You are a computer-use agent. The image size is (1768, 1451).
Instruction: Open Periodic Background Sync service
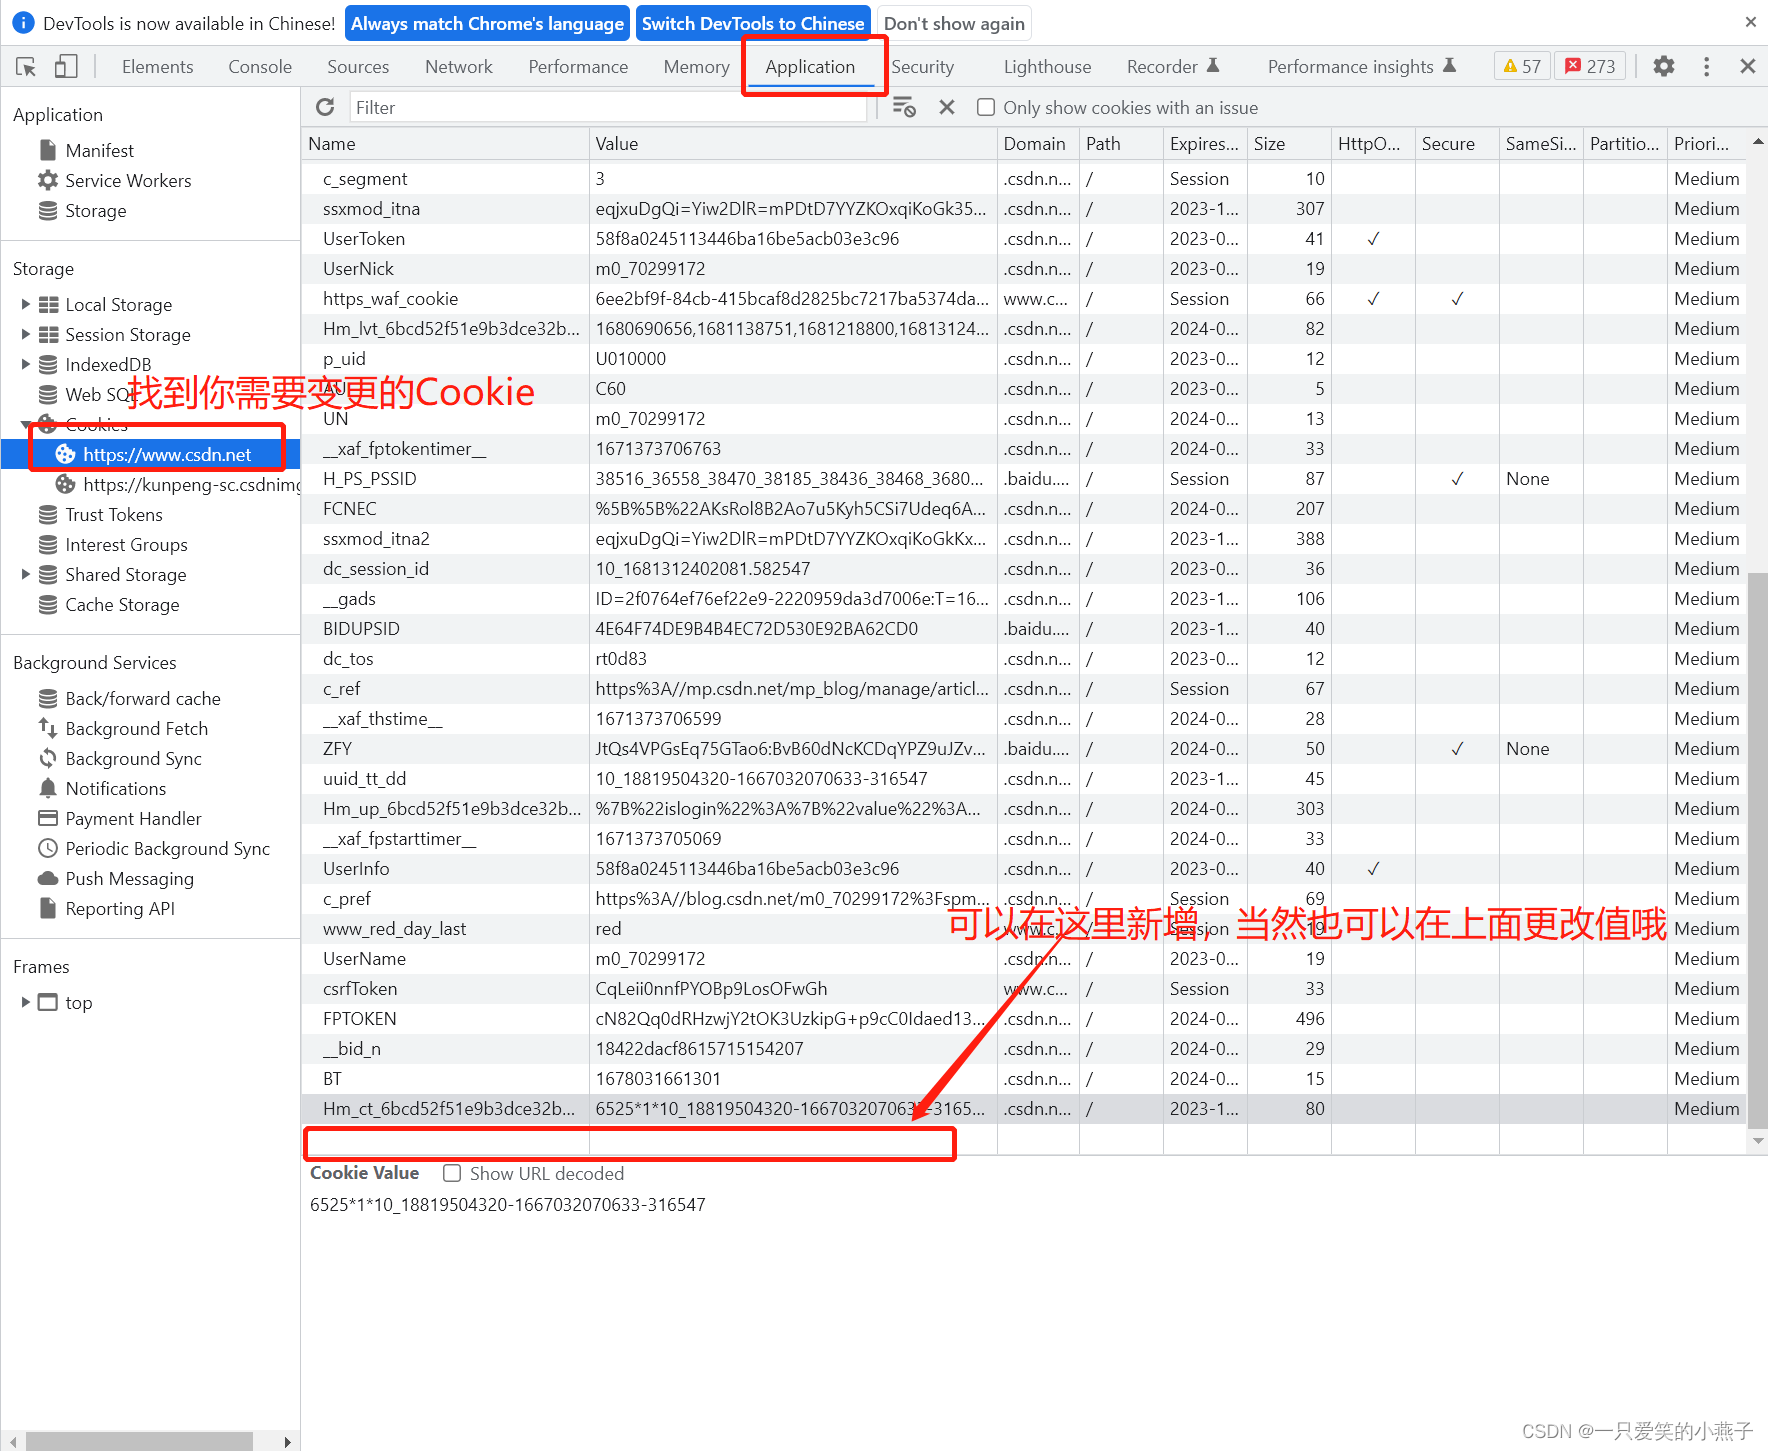[167, 849]
